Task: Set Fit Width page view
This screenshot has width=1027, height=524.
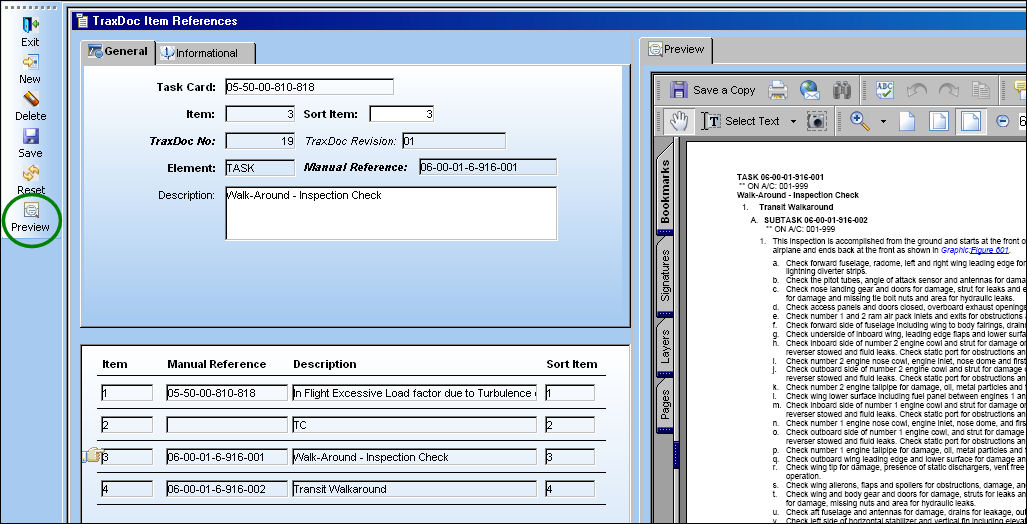Action: tap(970, 121)
